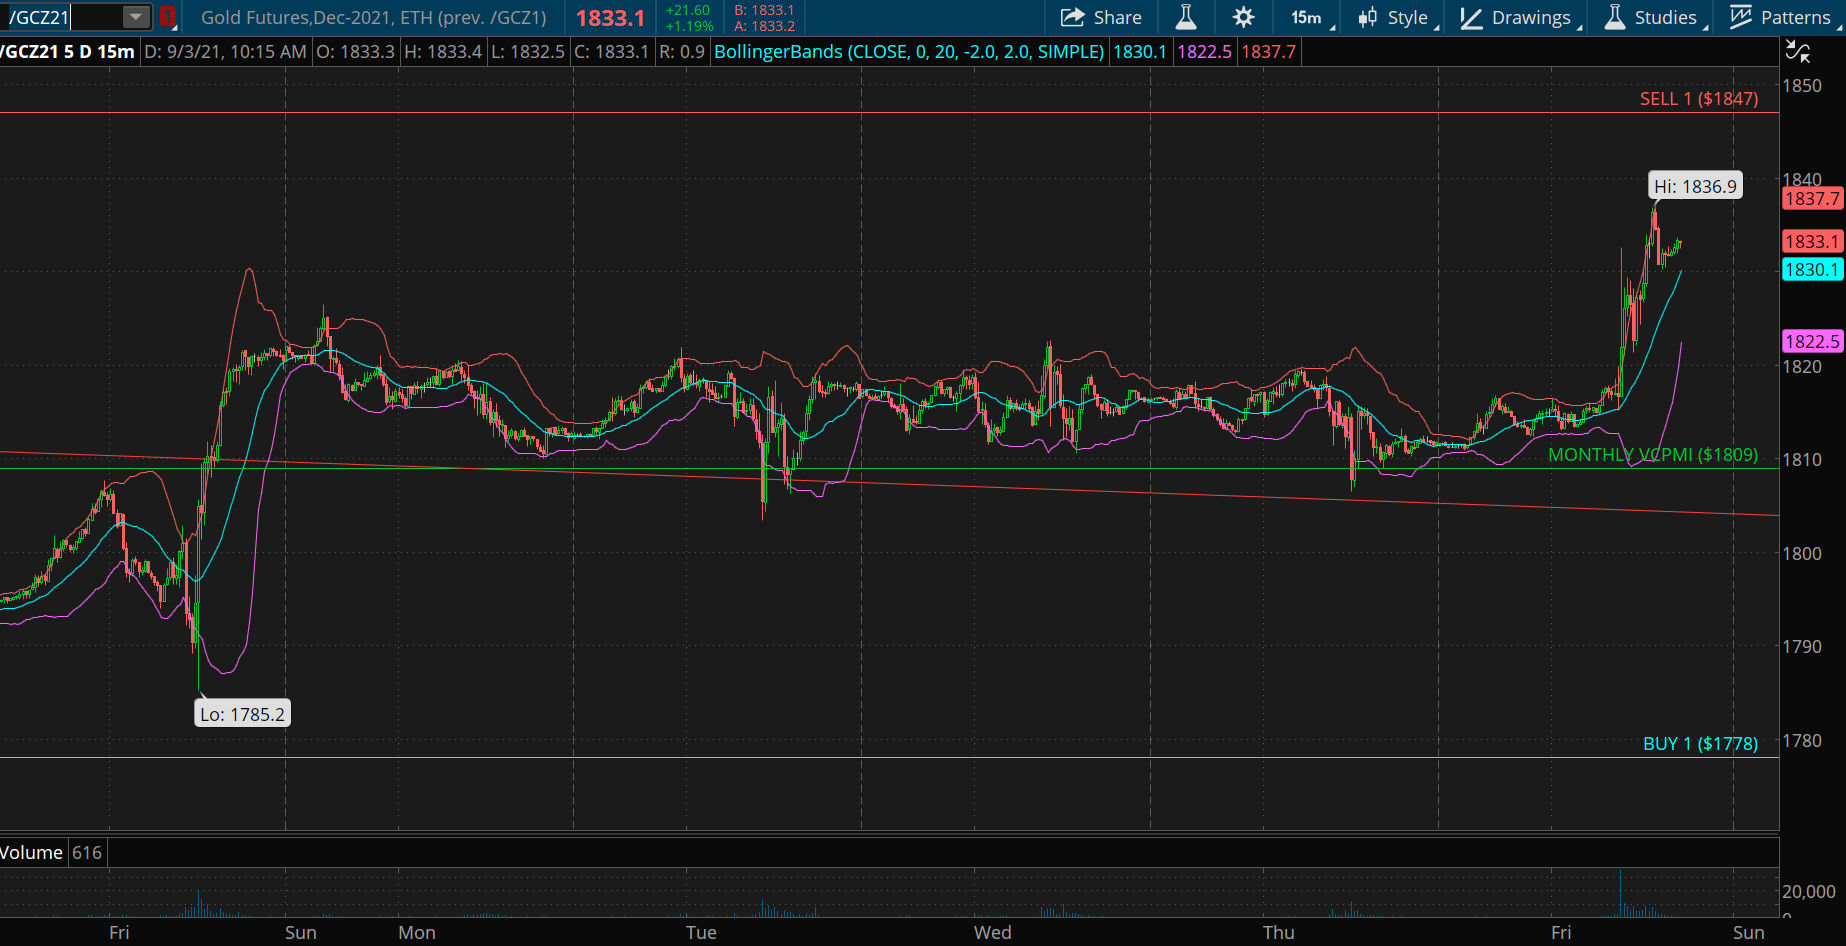This screenshot has height=946, width=1846.
Task: Click the Hi: 1836.9 price bubble
Action: pos(1695,186)
